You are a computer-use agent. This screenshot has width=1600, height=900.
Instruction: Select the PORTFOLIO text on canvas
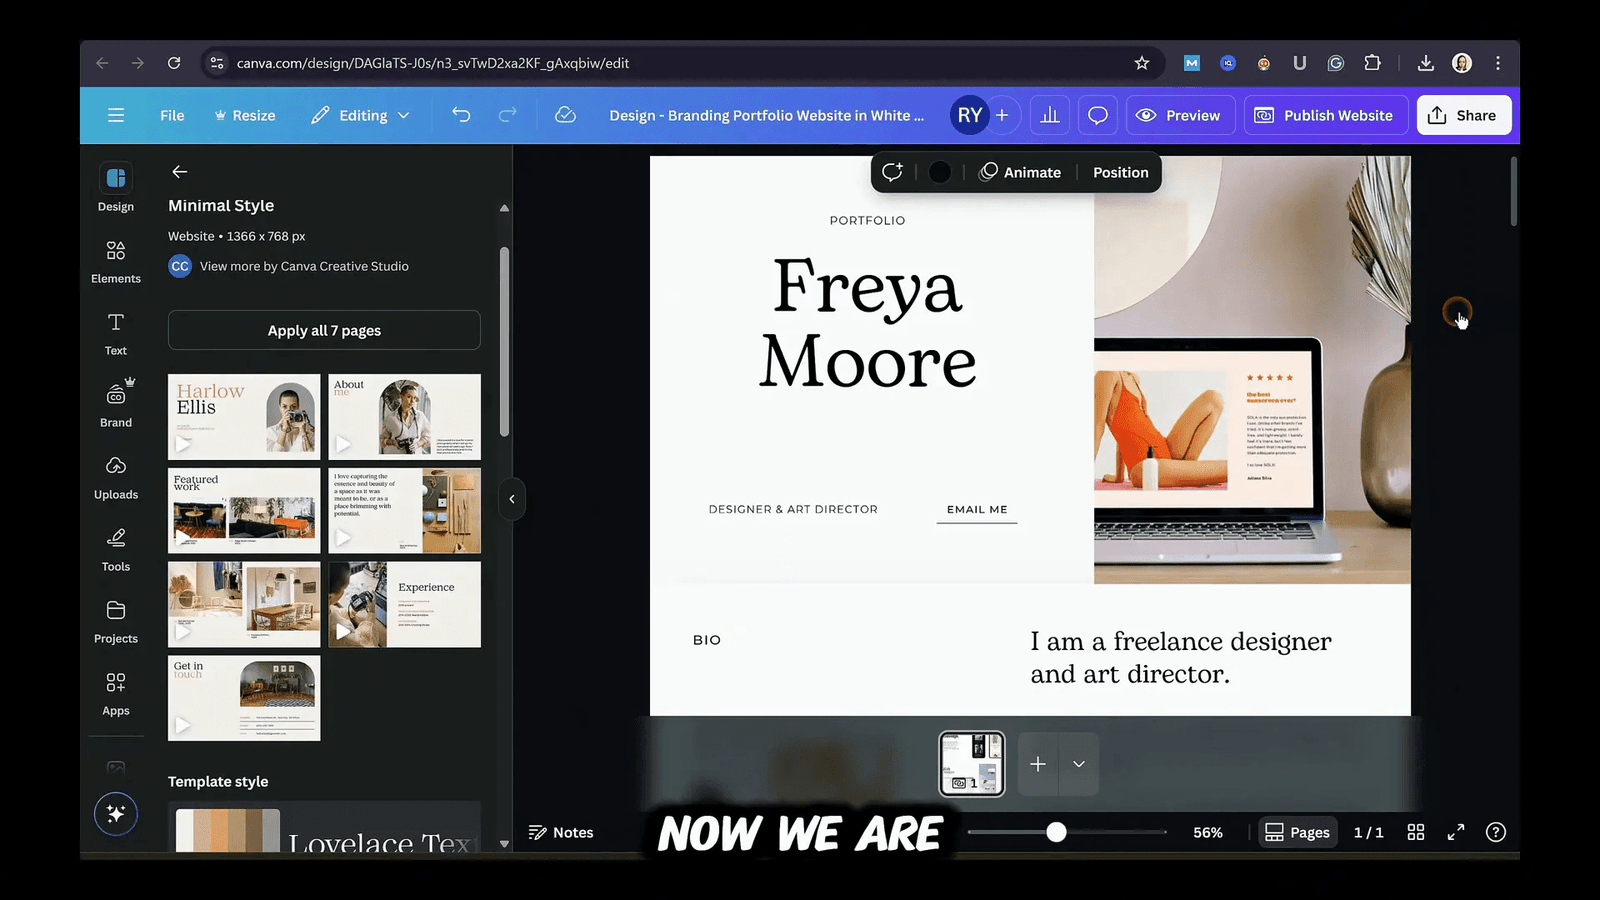[x=867, y=220]
